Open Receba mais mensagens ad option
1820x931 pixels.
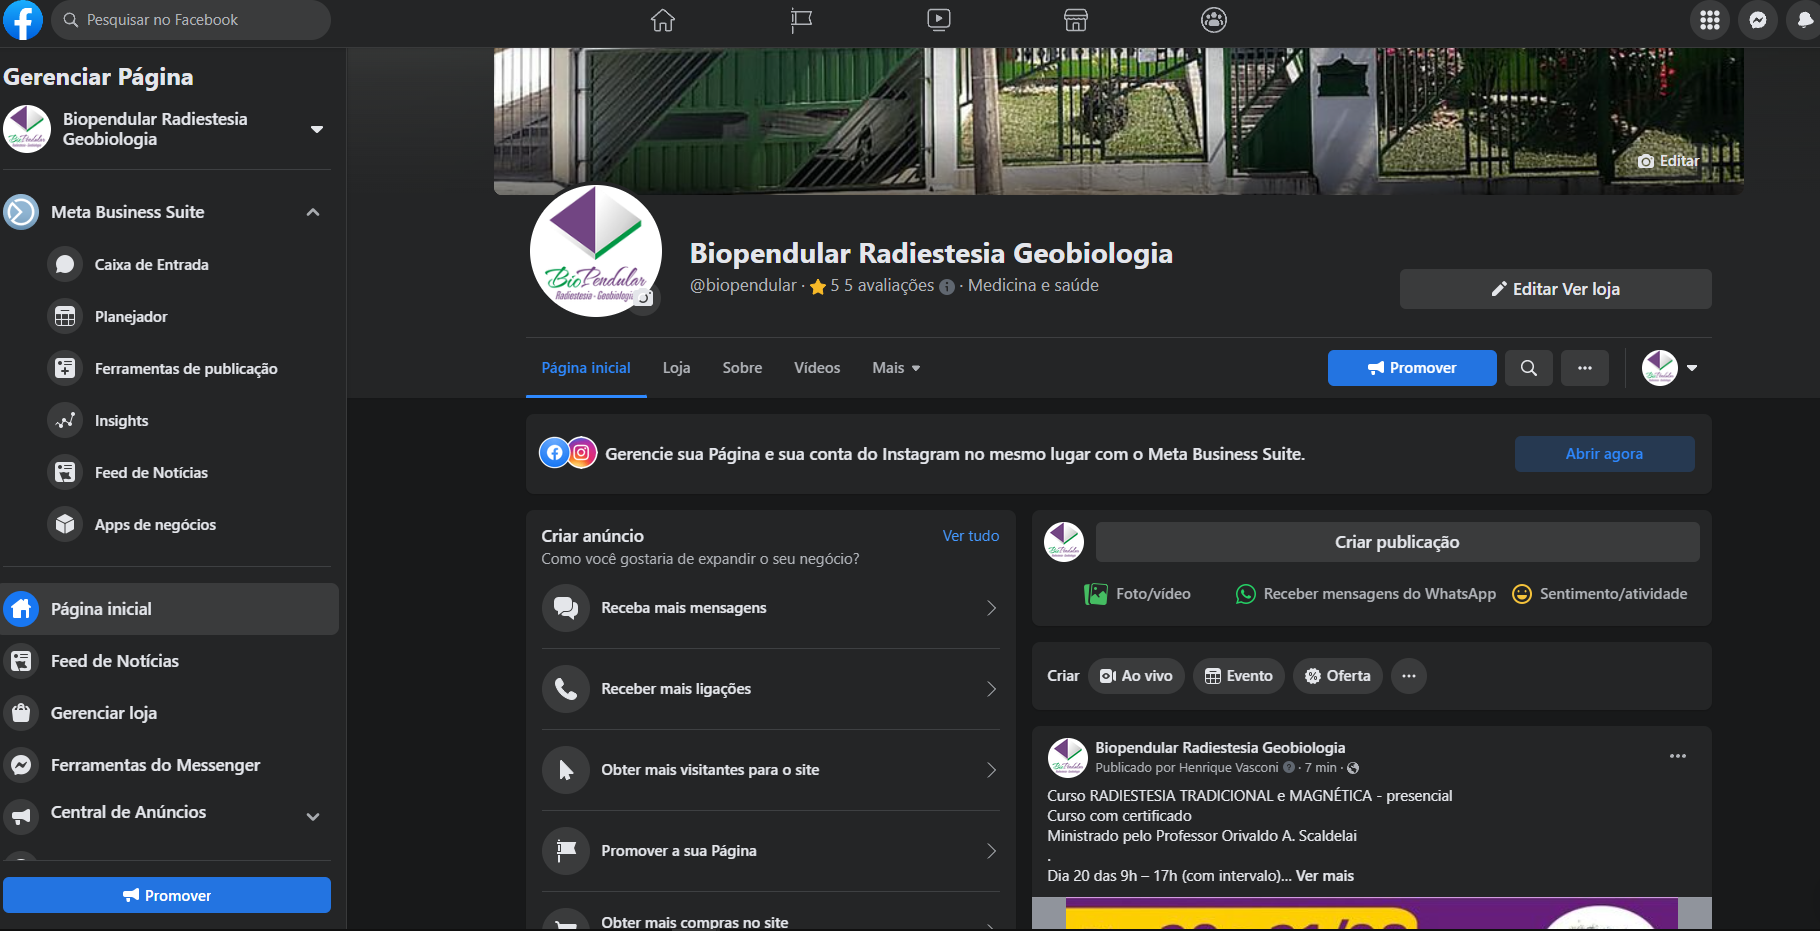[x=771, y=608]
